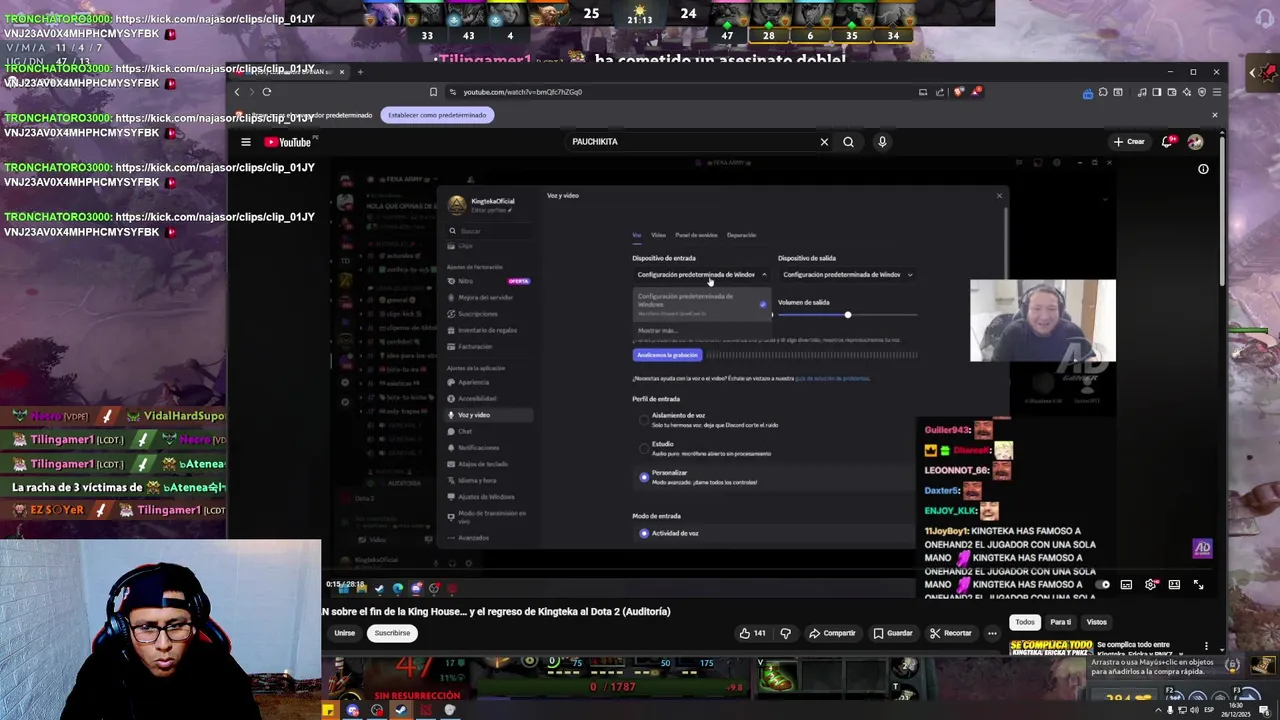
Task: Clear the PAUCHIKITA search text
Action: [x=824, y=142]
